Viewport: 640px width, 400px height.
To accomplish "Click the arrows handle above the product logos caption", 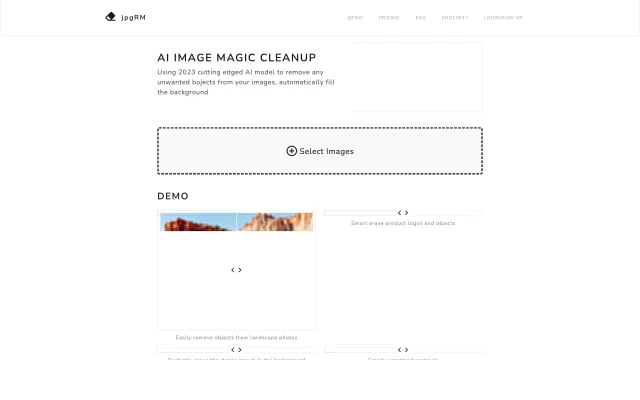I will [x=403, y=213].
